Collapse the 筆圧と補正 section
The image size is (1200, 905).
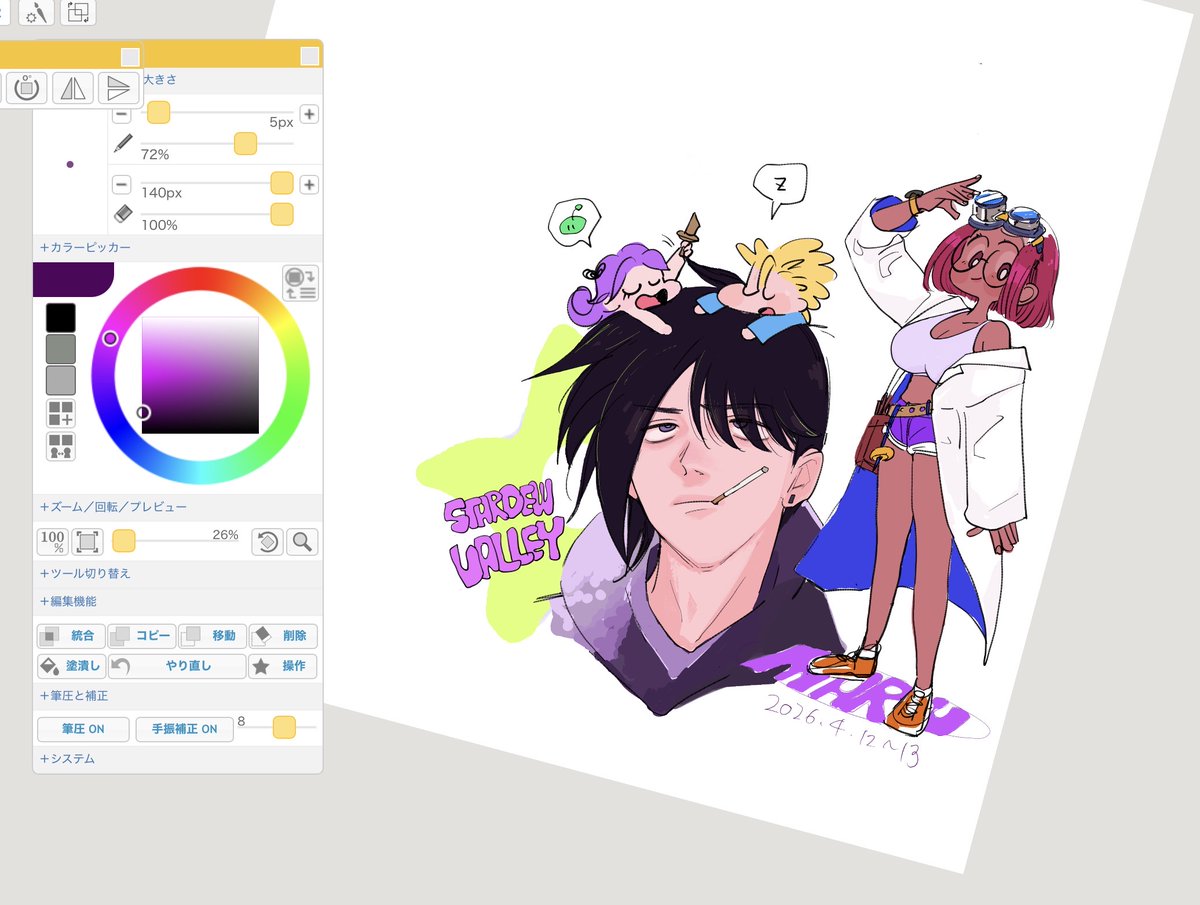[74, 695]
